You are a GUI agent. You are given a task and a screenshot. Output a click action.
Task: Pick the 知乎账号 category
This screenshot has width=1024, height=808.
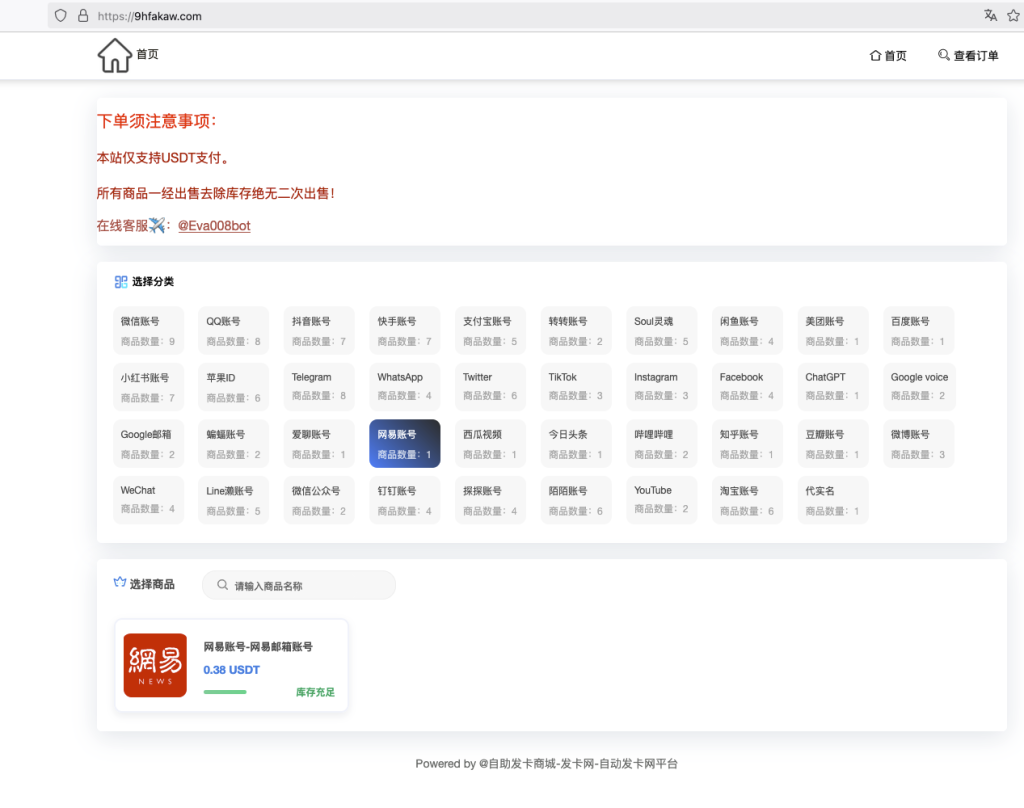point(747,444)
